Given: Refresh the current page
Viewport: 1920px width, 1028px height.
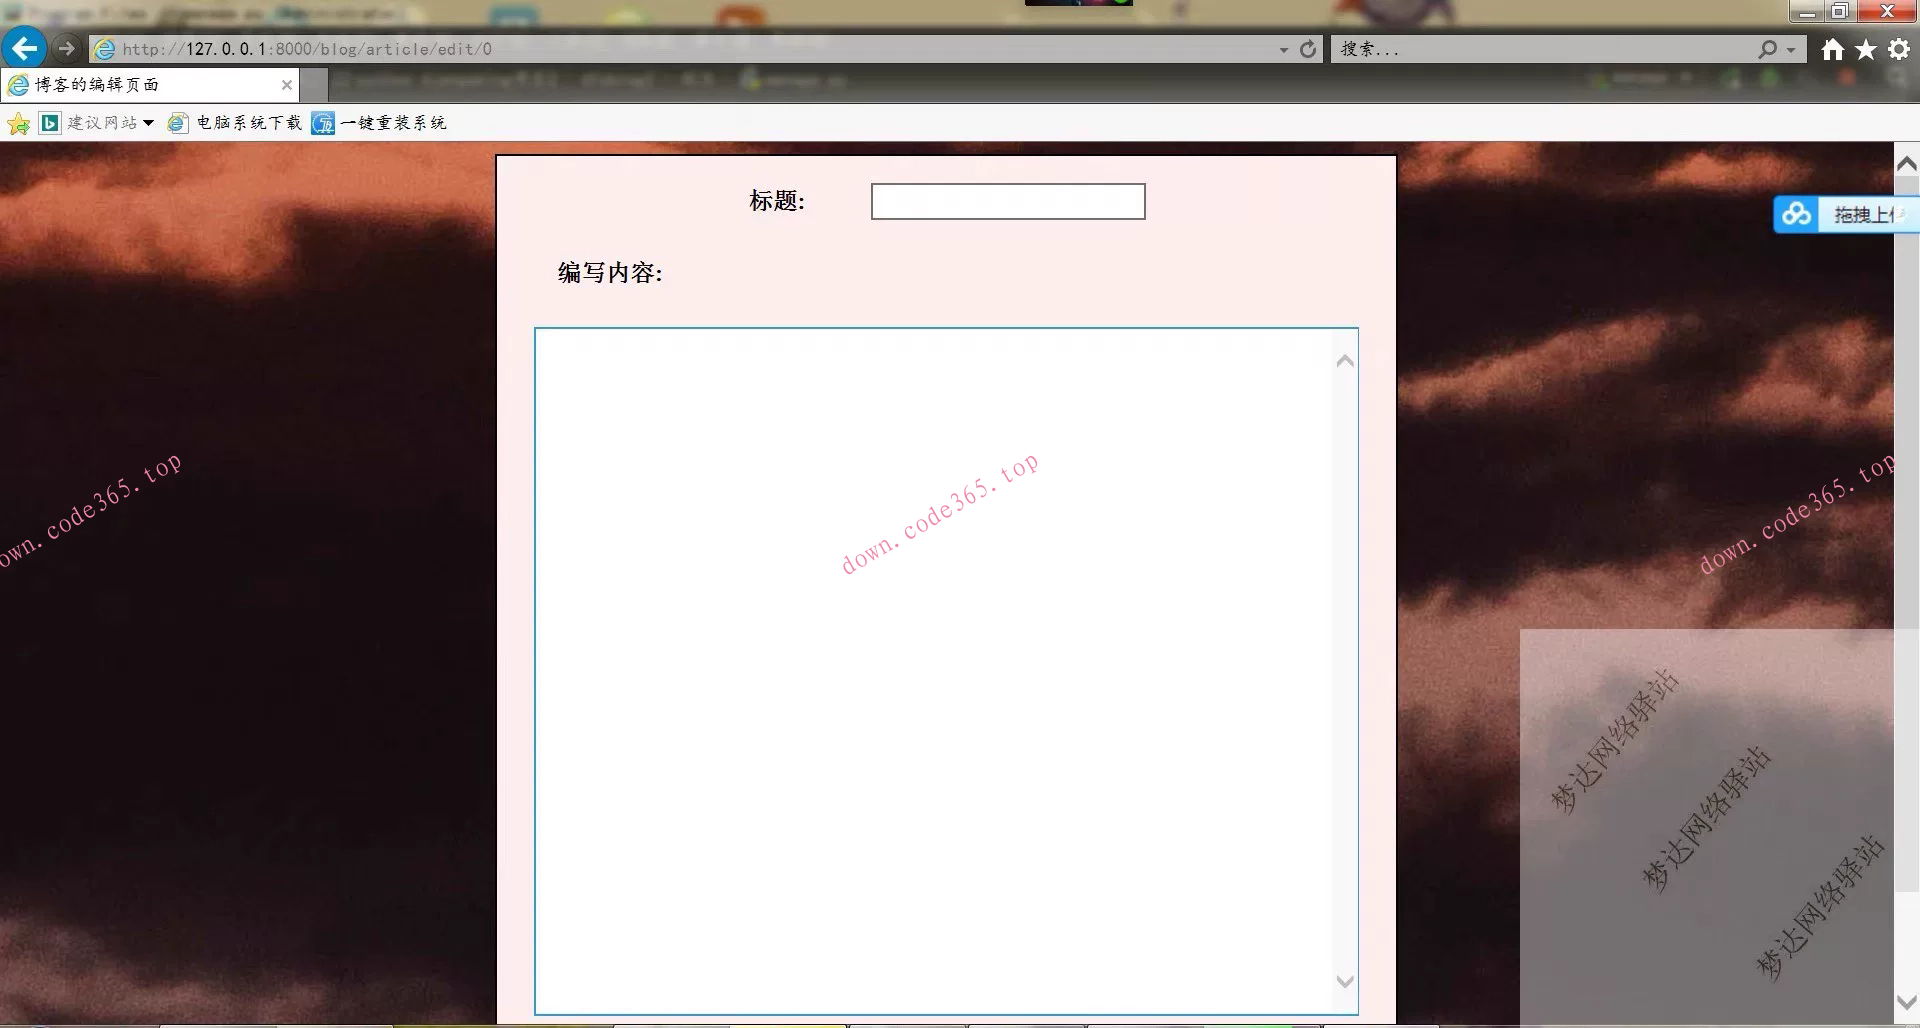Looking at the screenshot, I should click(x=1308, y=48).
